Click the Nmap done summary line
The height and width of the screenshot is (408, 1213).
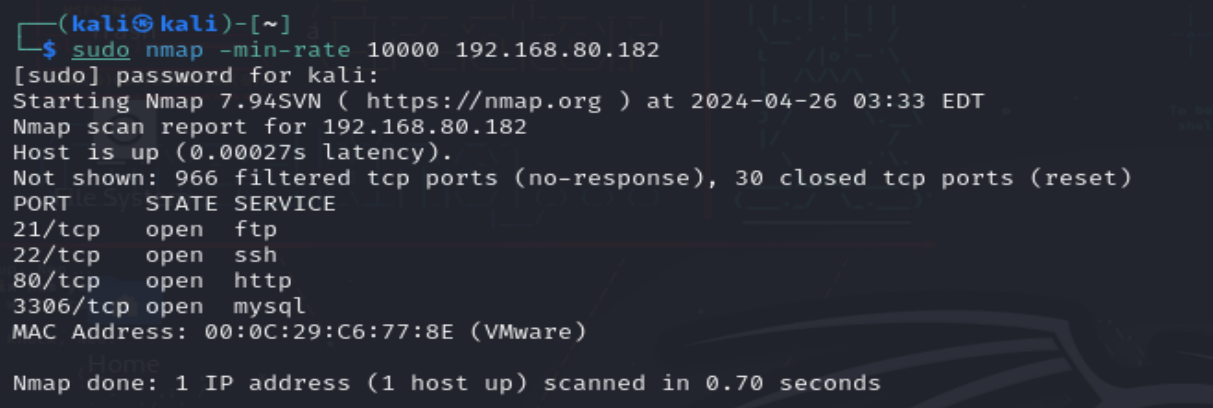click(x=446, y=383)
